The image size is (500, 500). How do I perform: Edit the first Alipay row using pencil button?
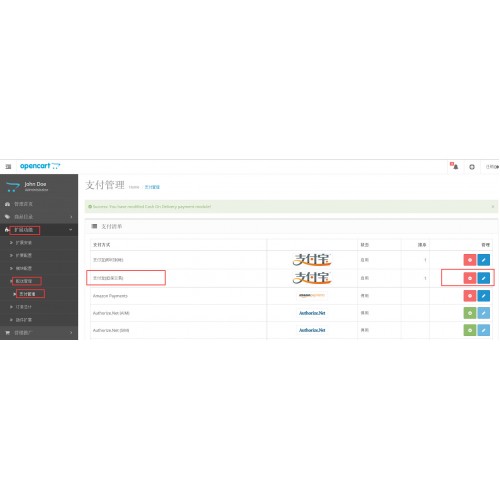point(484,260)
